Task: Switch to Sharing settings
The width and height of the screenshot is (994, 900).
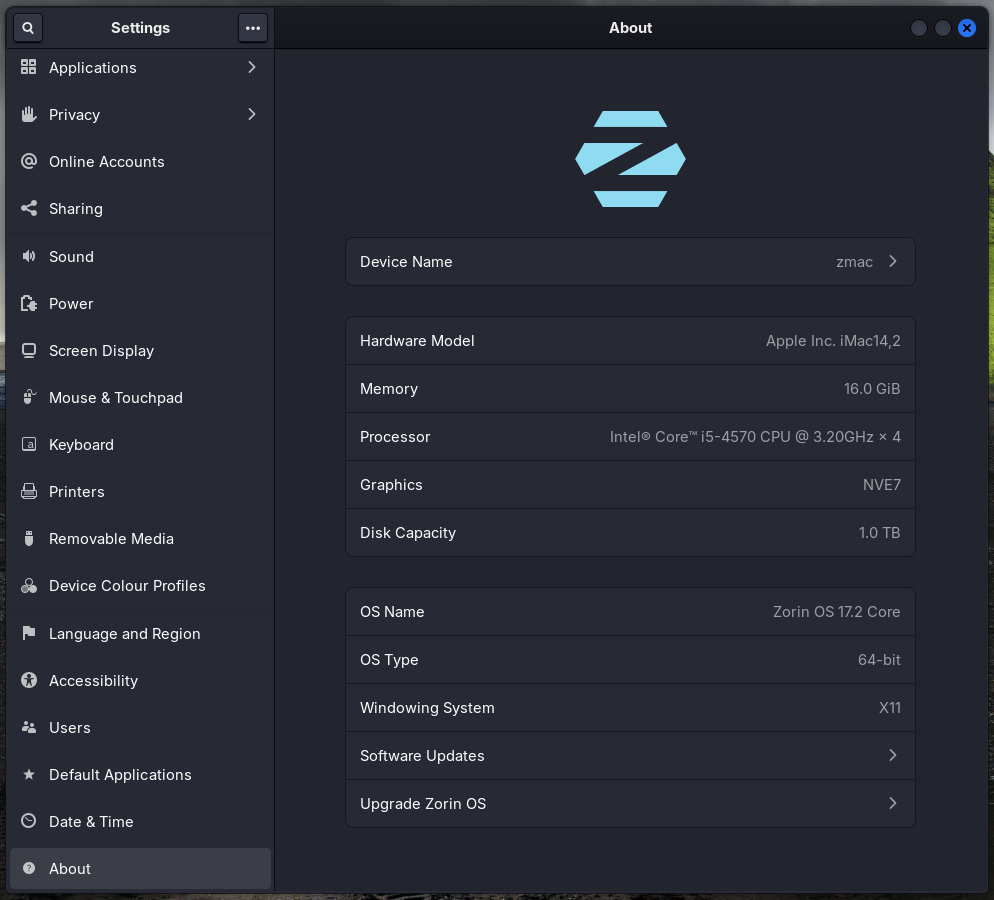Action: (x=140, y=209)
